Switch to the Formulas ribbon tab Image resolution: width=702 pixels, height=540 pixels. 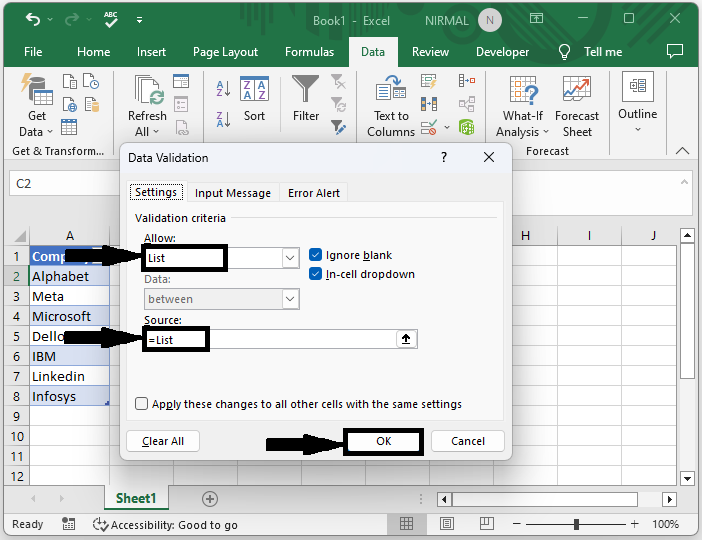[x=309, y=52]
